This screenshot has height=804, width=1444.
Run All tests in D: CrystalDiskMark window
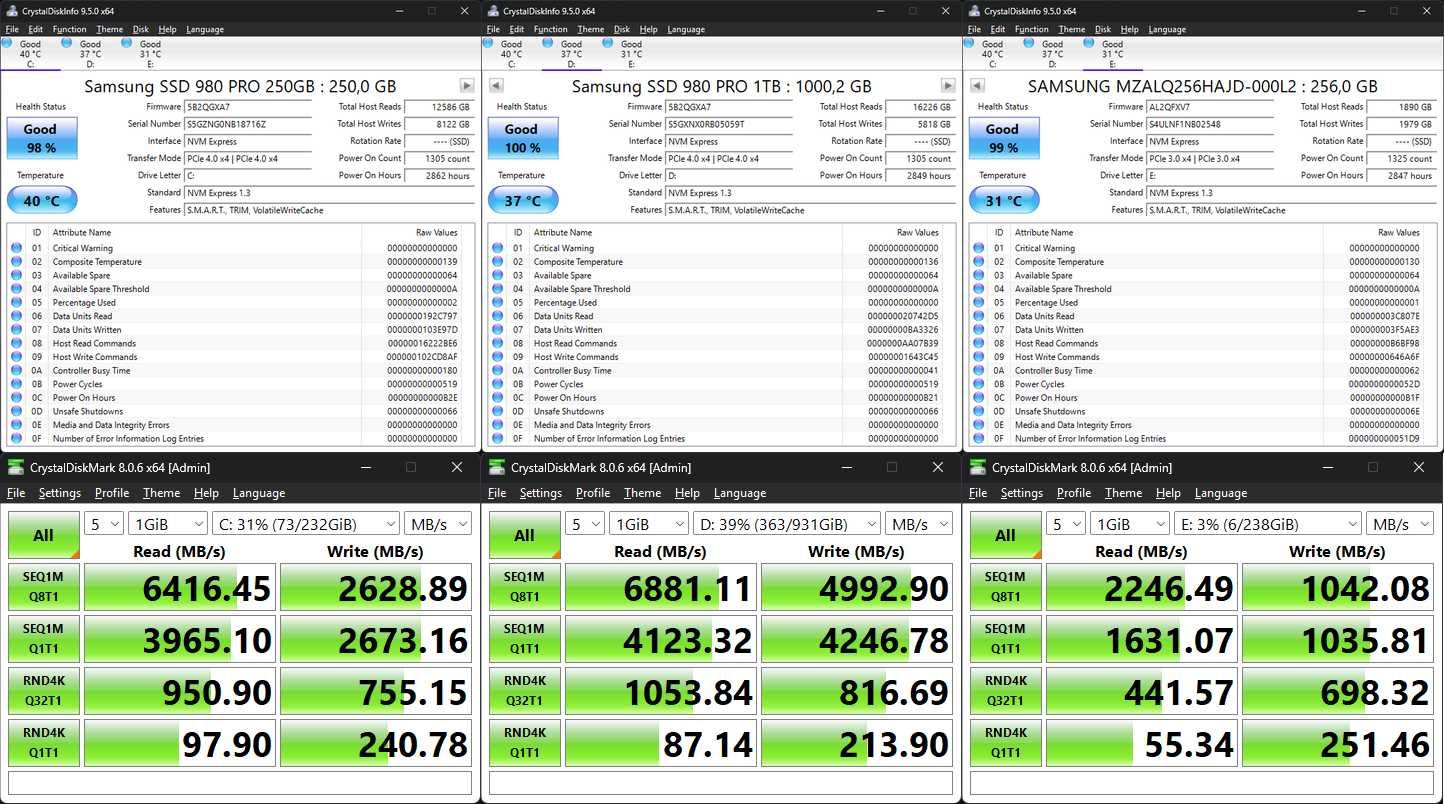click(x=524, y=535)
